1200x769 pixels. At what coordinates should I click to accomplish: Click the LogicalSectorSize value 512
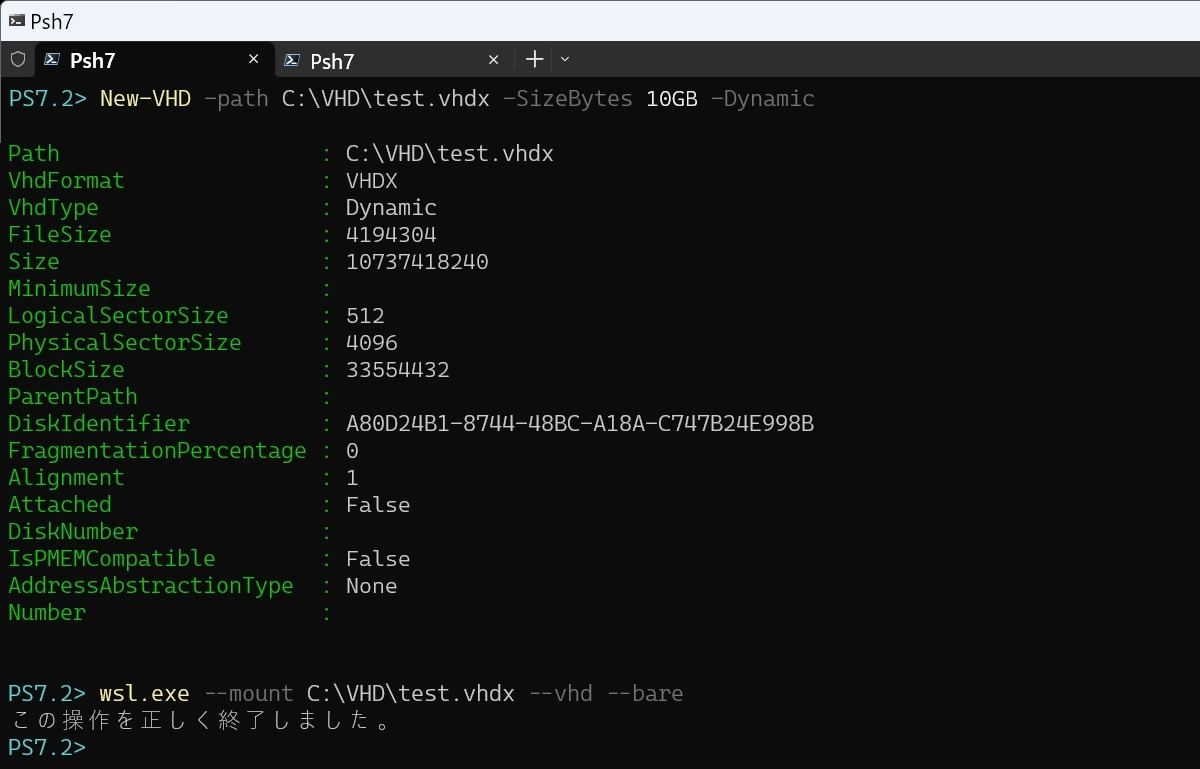pyautogui.click(x=365, y=315)
